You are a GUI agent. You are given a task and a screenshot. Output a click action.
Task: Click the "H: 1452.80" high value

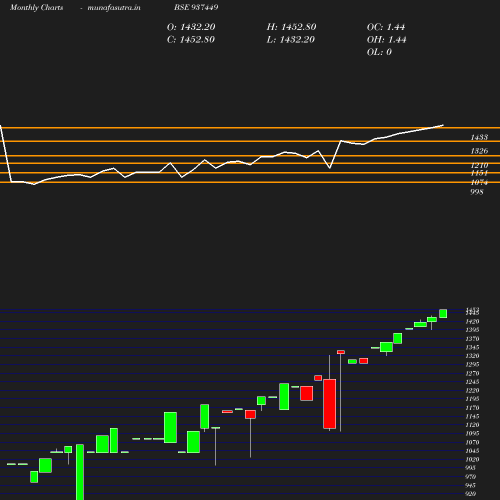point(291,27)
